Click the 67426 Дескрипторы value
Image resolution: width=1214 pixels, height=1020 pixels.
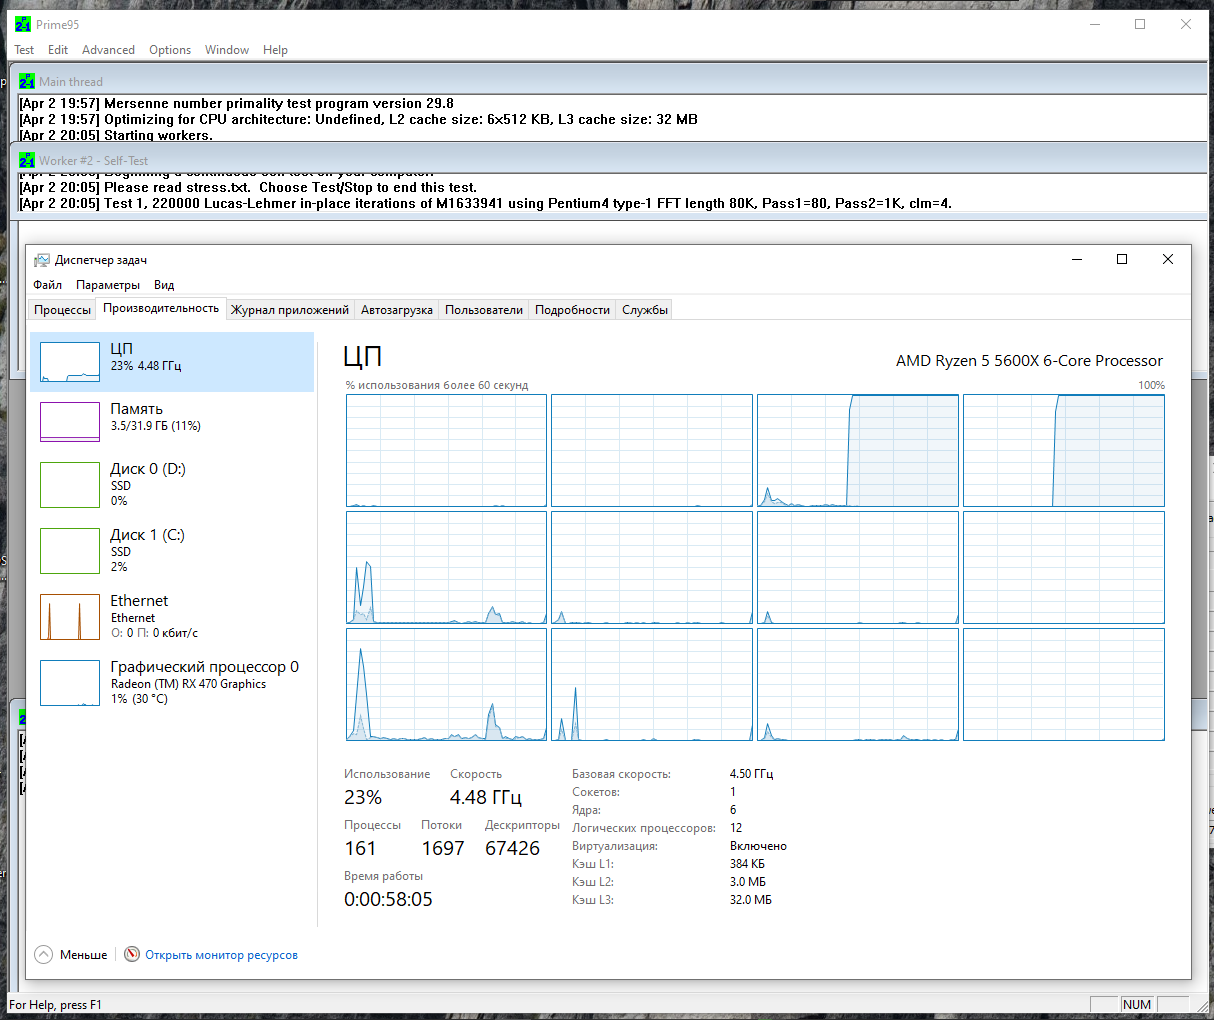pyautogui.click(x=512, y=848)
